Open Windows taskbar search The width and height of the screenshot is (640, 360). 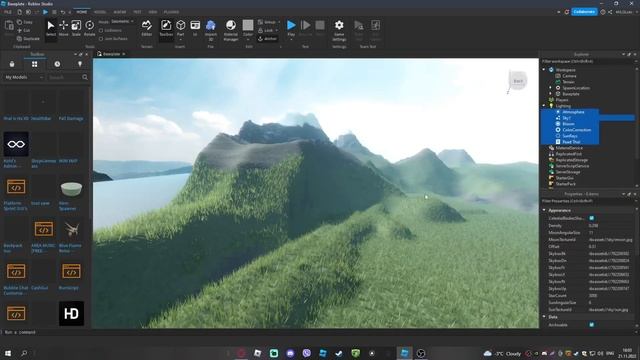point(24,353)
